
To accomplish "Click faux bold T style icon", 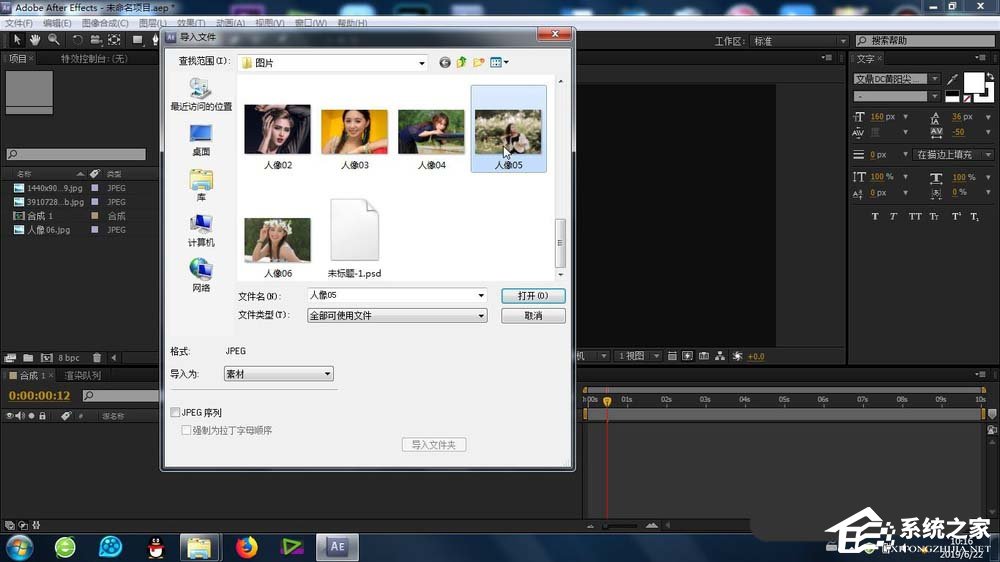I will click(875, 216).
